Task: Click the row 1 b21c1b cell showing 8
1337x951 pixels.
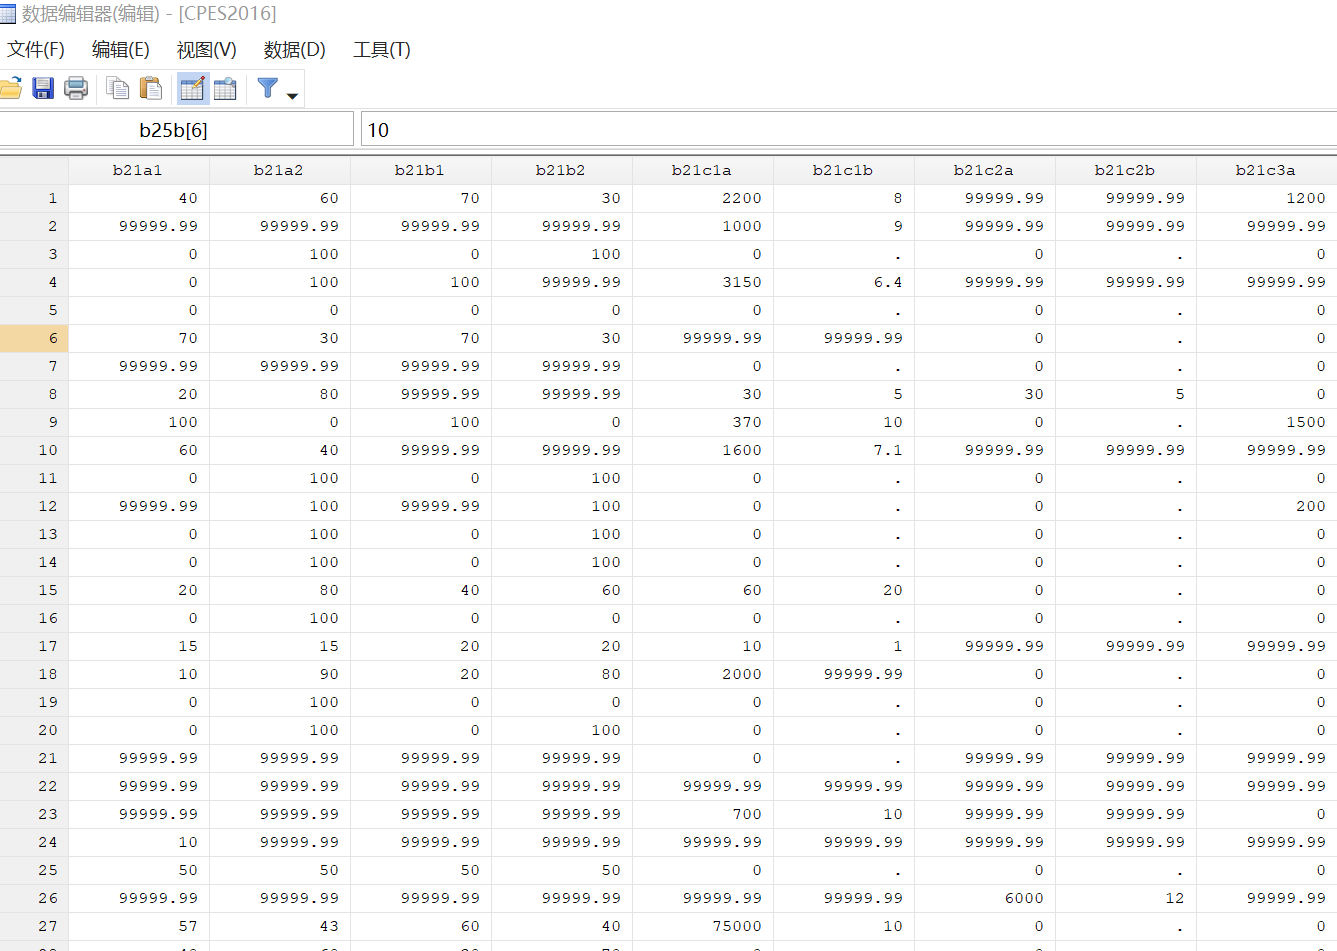Action: point(843,198)
